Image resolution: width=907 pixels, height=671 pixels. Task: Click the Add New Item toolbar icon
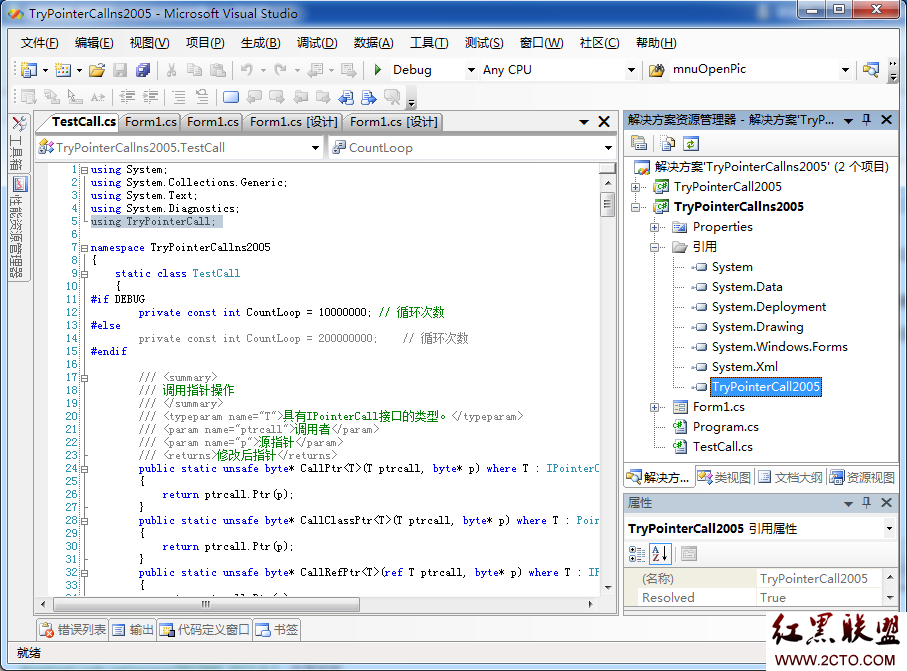pos(62,70)
